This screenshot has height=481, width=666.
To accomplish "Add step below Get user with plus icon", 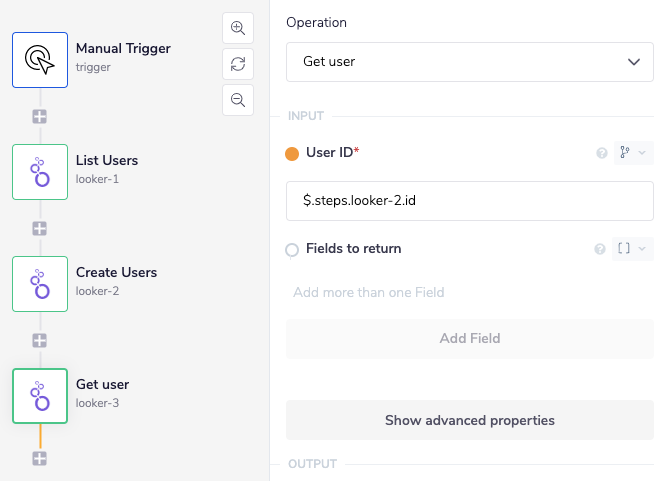I will tap(40, 459).
